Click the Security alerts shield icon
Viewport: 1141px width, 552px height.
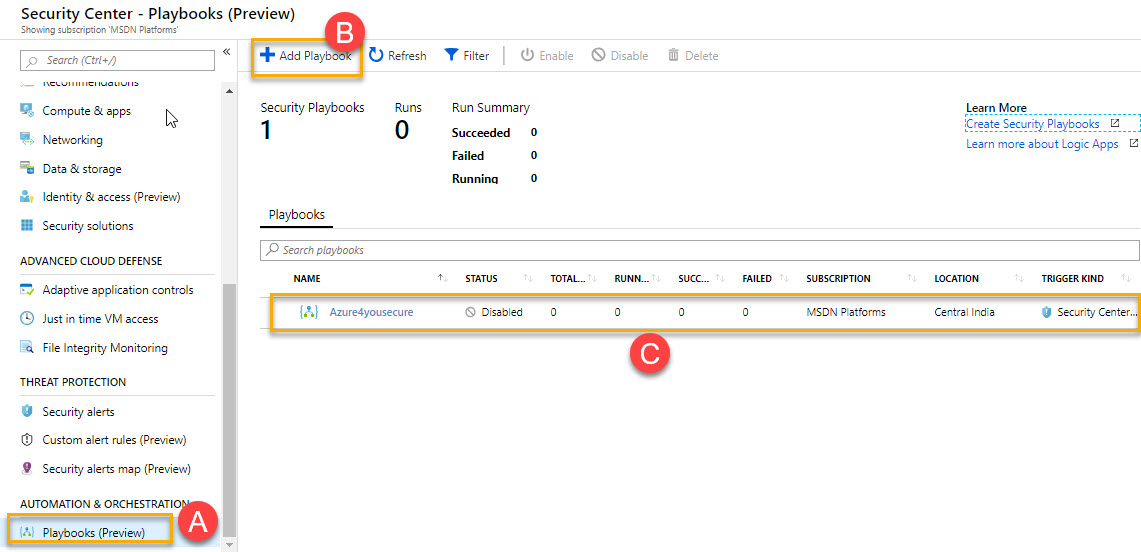[27, 412]
